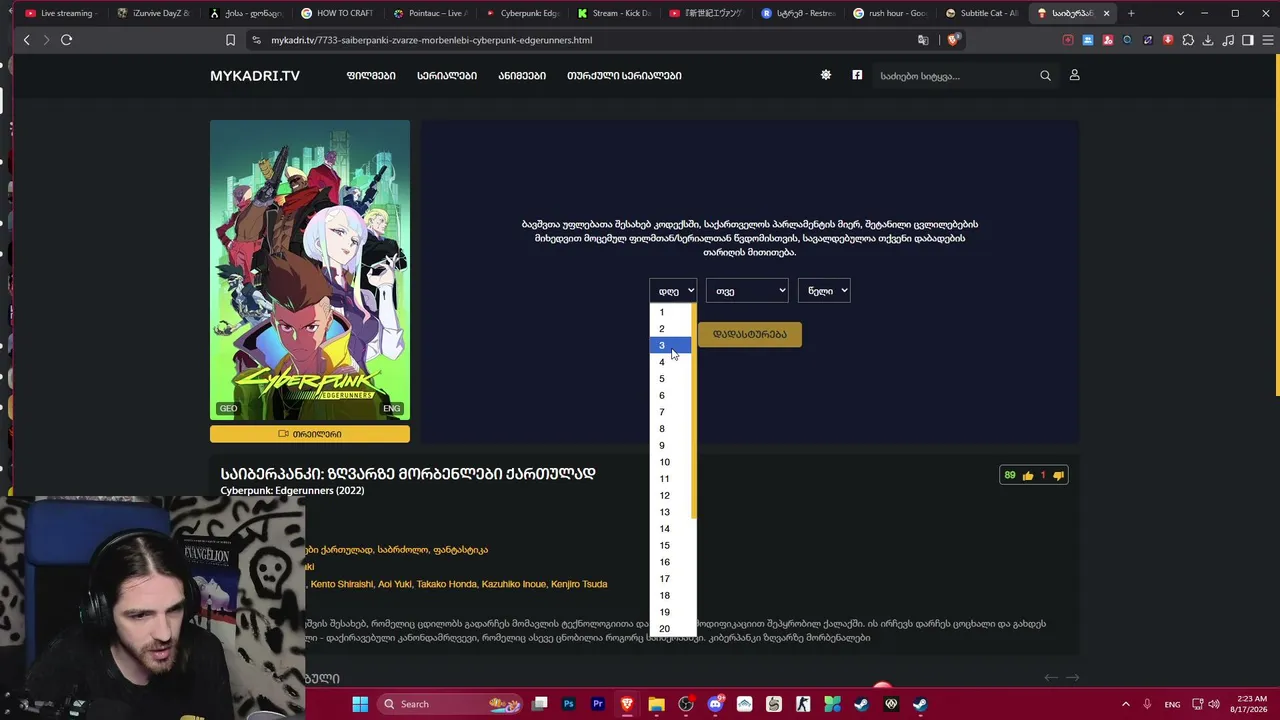Show hidden system tray icons
1280x720 pixels.
1125,704
